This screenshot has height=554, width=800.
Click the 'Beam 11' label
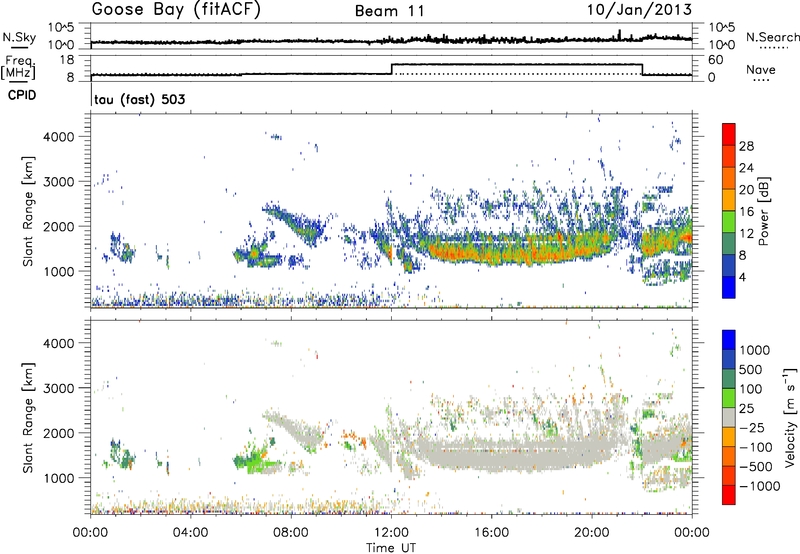390,11
